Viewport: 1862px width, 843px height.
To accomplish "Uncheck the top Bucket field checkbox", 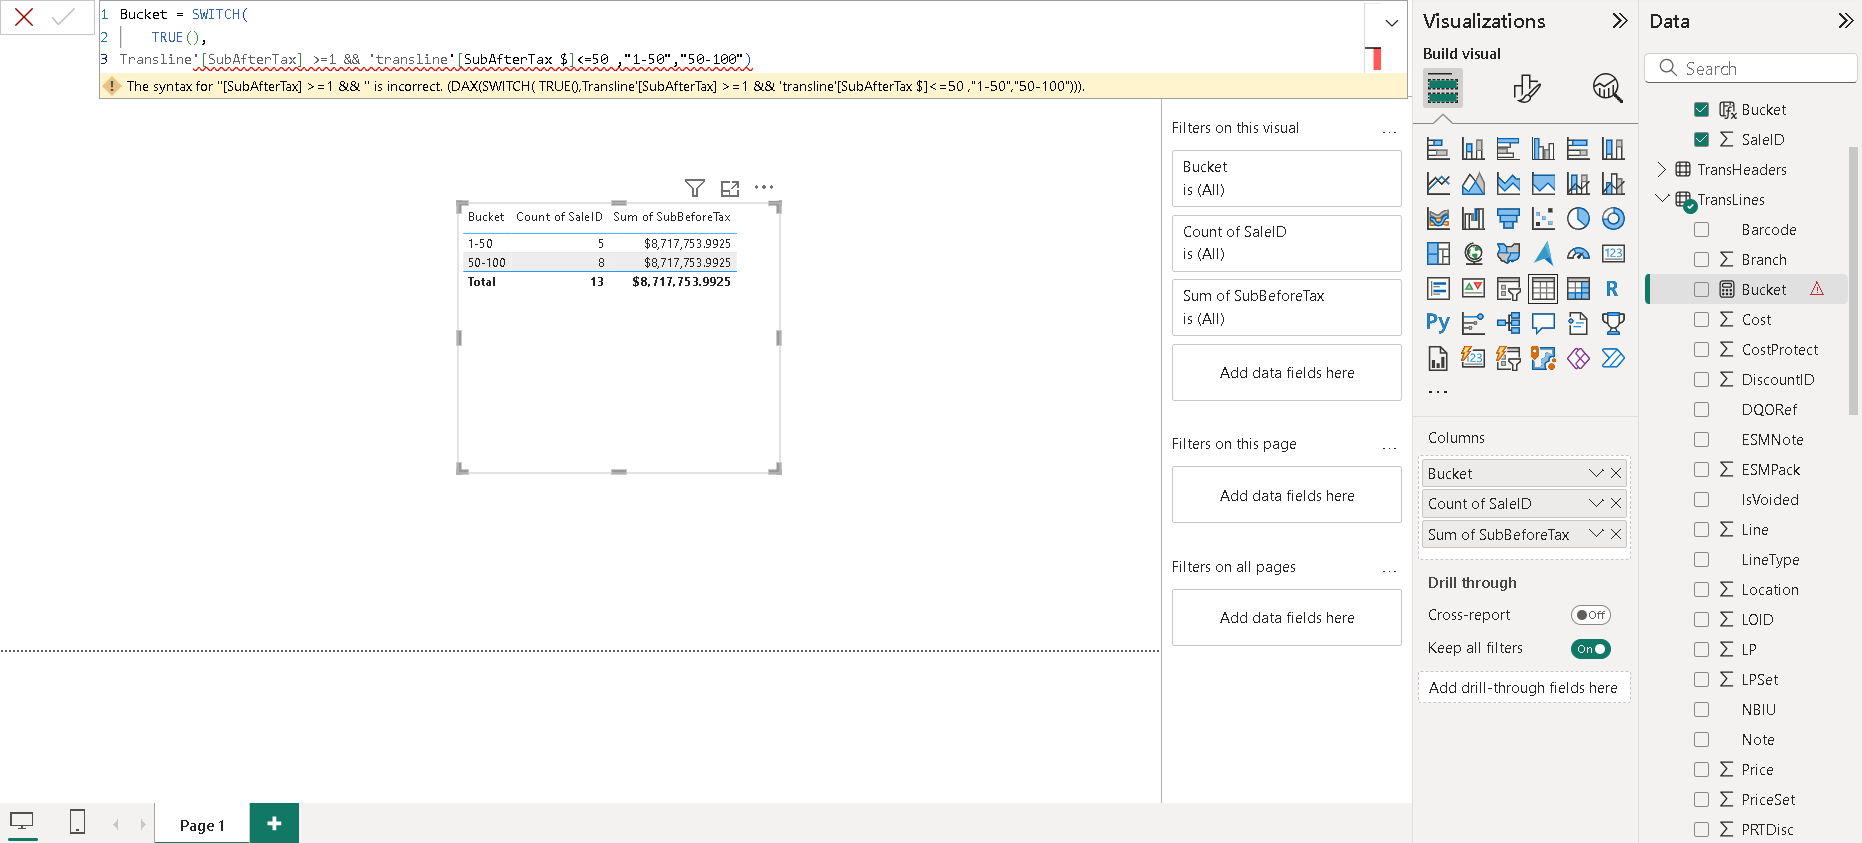I will [x=1701, y=109].
